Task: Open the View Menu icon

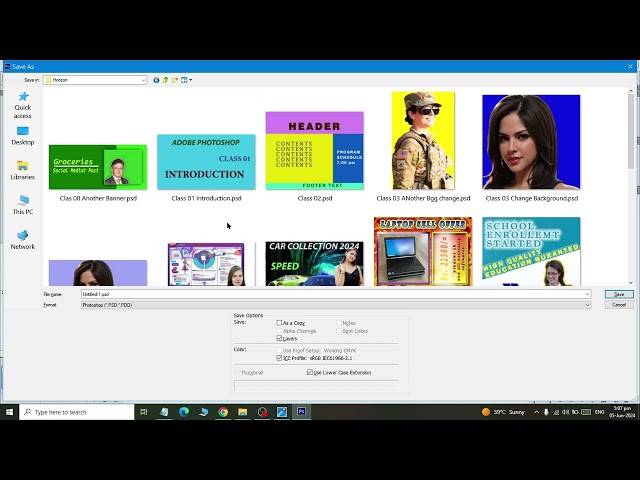Action: click(x=184, y=80)
